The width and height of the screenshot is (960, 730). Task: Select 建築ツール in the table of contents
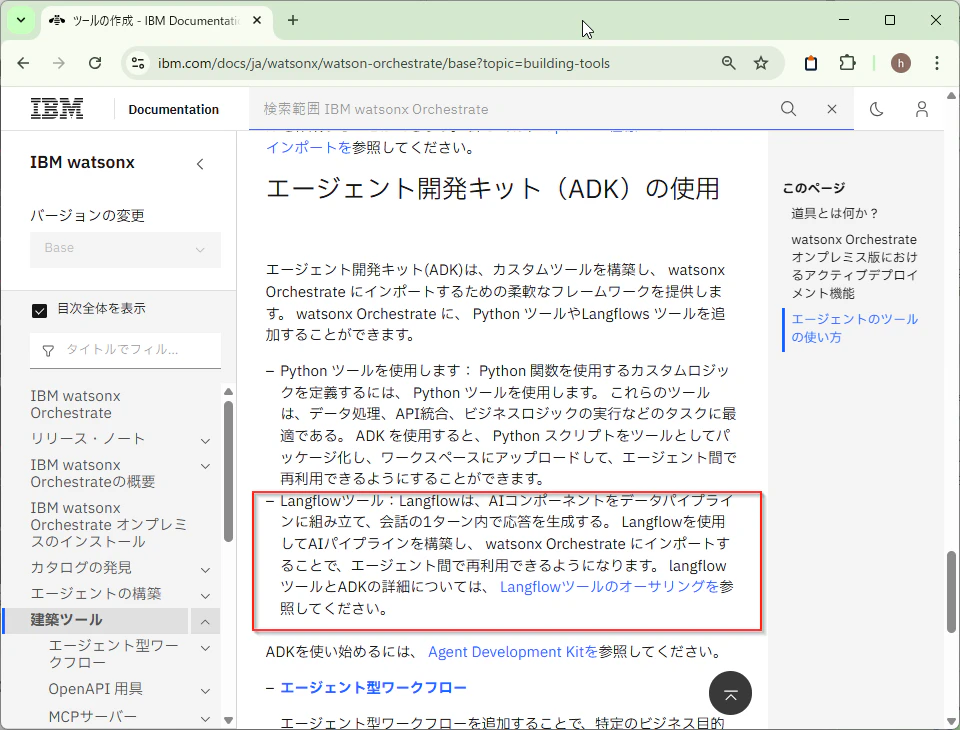tap(66, 620)
